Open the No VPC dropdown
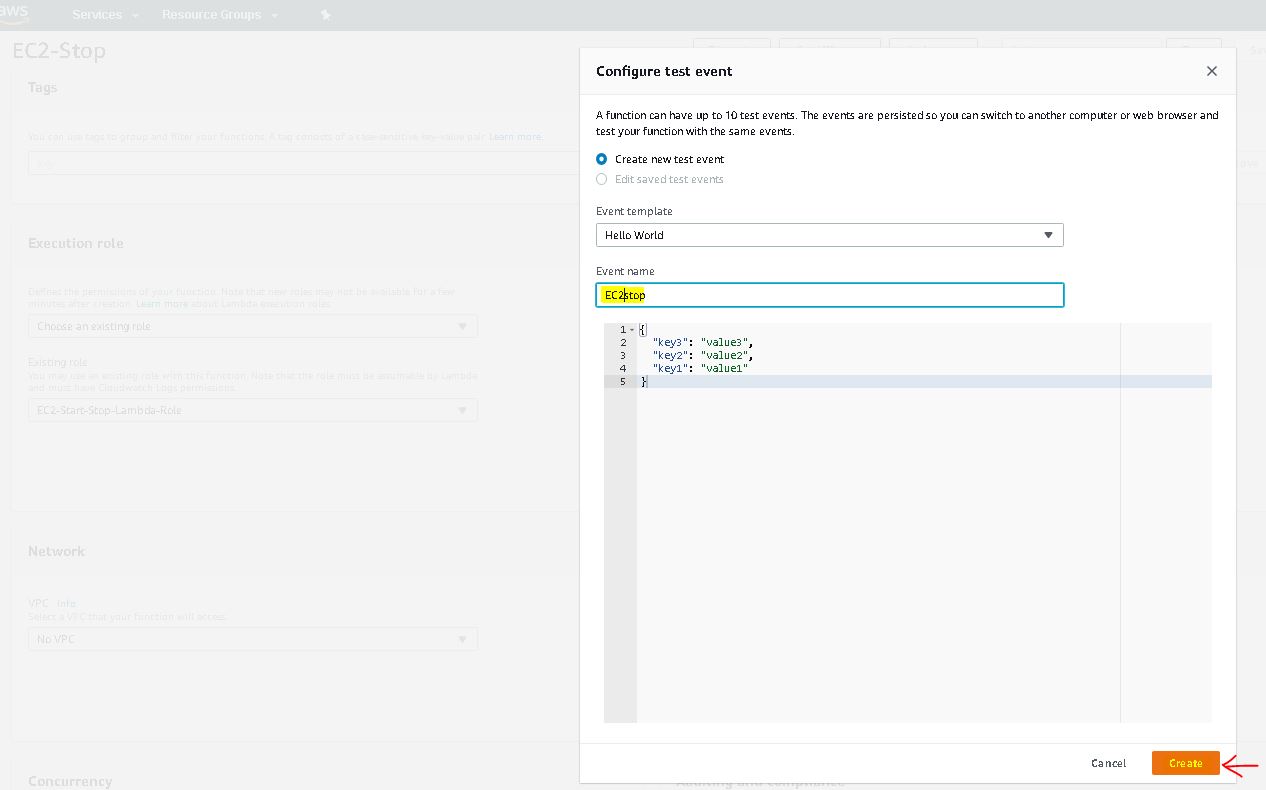The height and width of the screenshot is (790, 1266). click(x=252, y=639)
